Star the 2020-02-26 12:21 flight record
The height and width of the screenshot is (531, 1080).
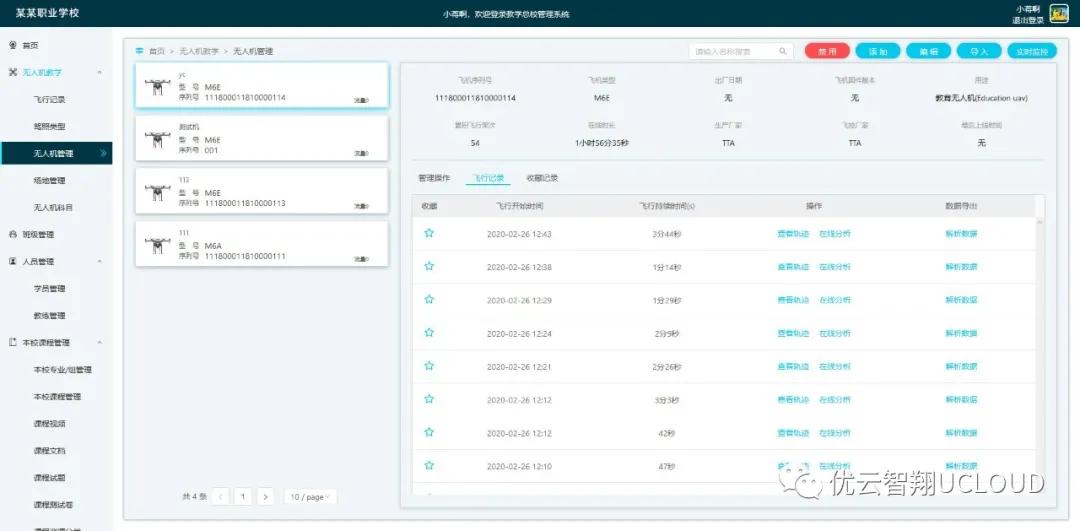pyautogui.click(x=429, y=366)
